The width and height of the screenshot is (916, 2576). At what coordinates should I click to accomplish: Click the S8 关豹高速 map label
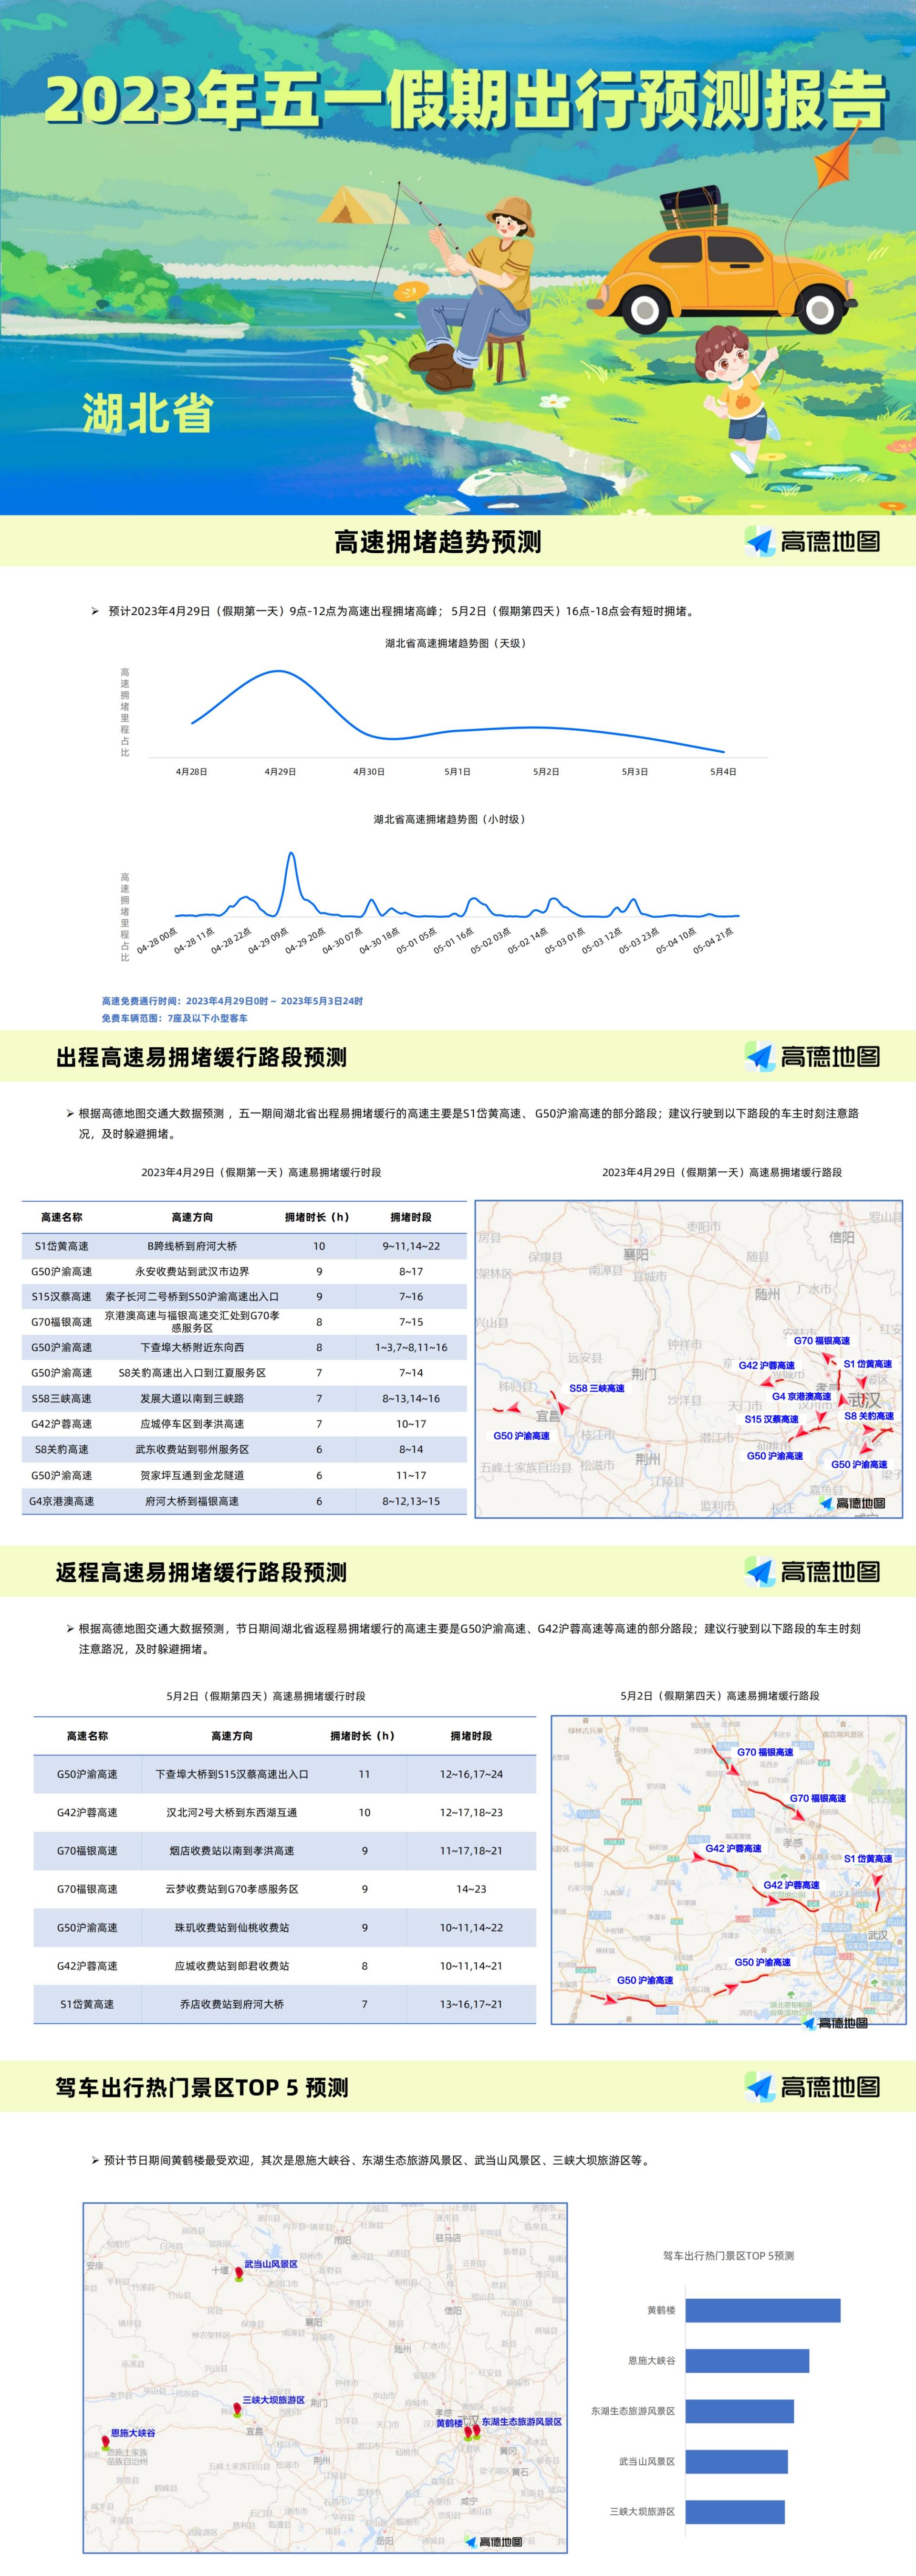point(869,1416)
